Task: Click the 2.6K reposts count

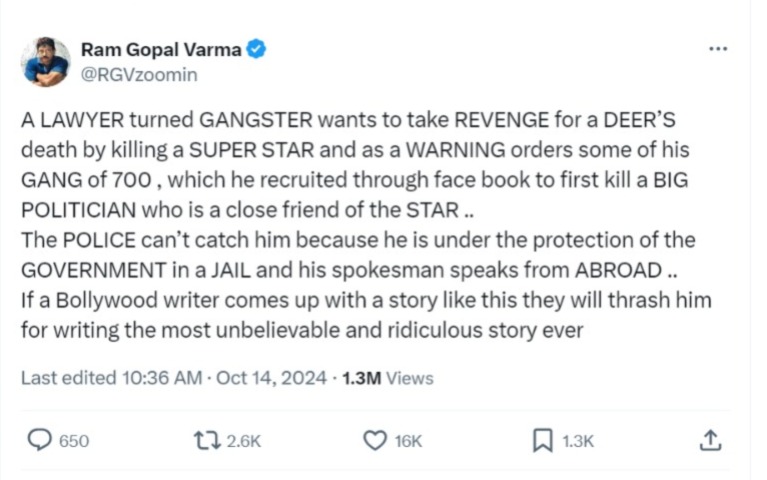Action: [244, 441]
